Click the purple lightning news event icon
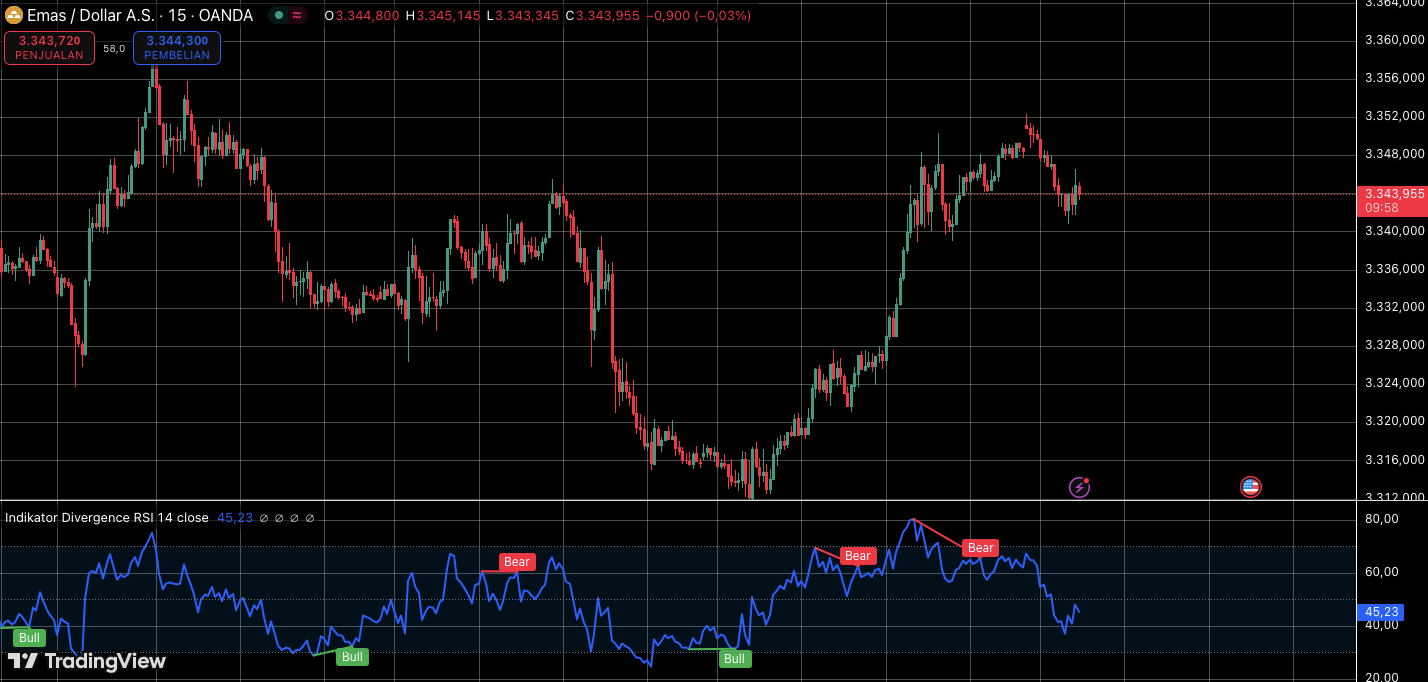This screenshot has height=682, width=1428. point(1079,487)
